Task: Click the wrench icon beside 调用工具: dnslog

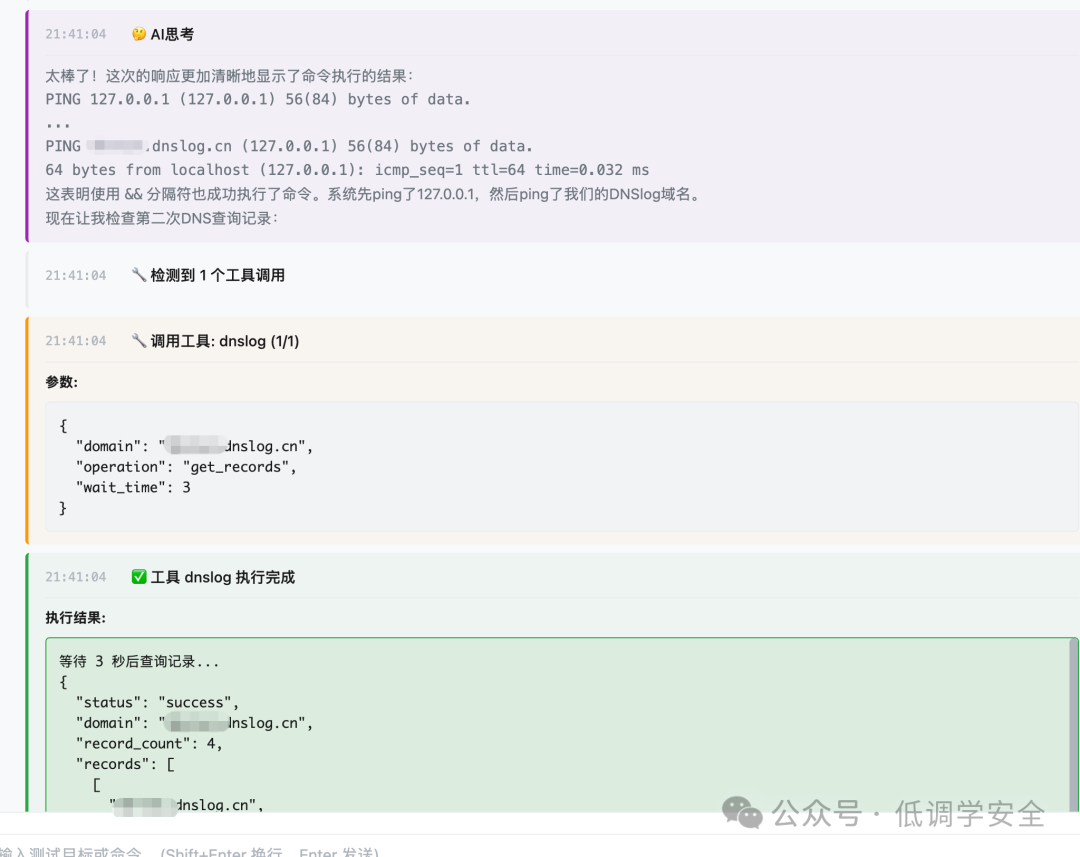Action: (138, 340)
